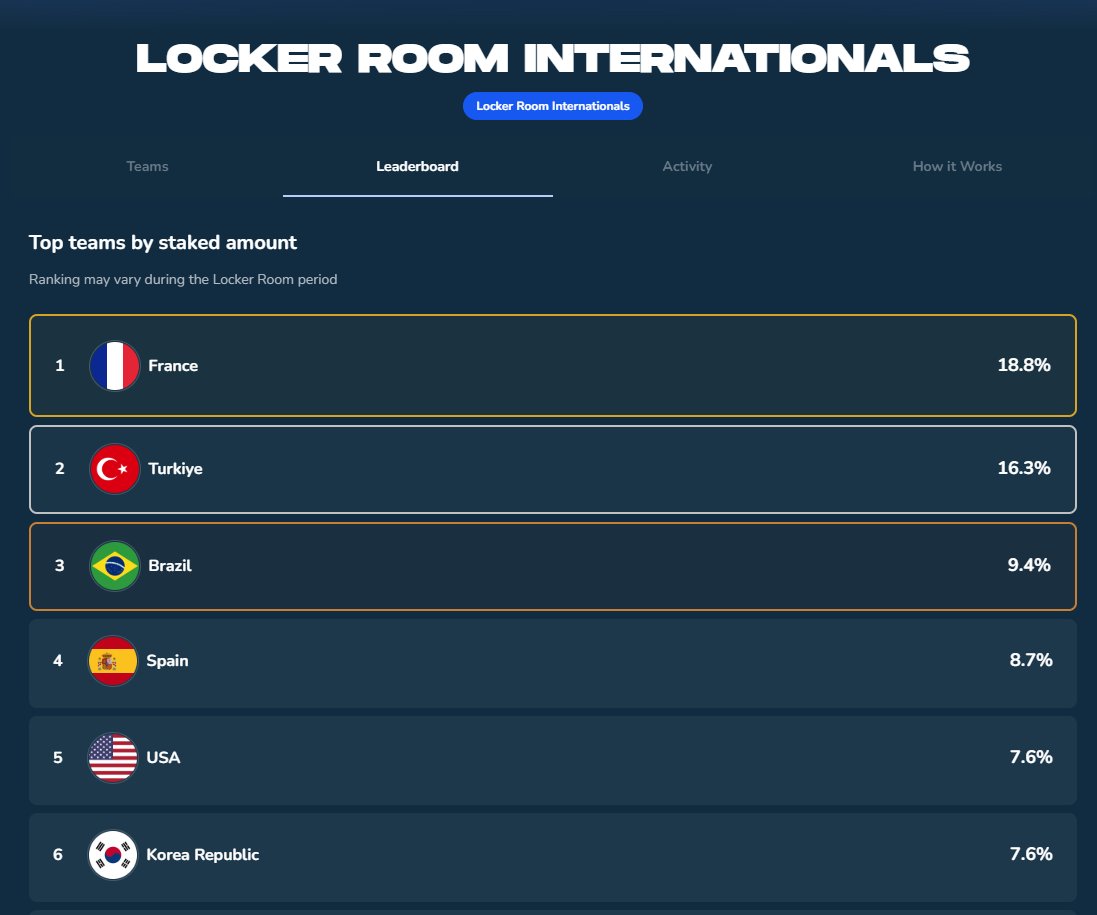
Task: Switch to the Teams tab
Action: point(147,167)
